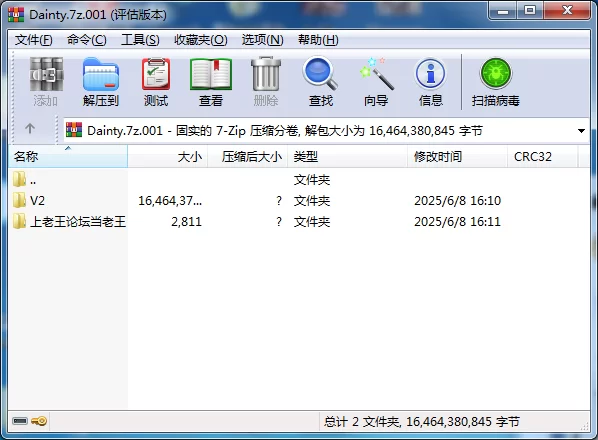Select the parent '..' folder entry
598x440 pixels.
24,180
